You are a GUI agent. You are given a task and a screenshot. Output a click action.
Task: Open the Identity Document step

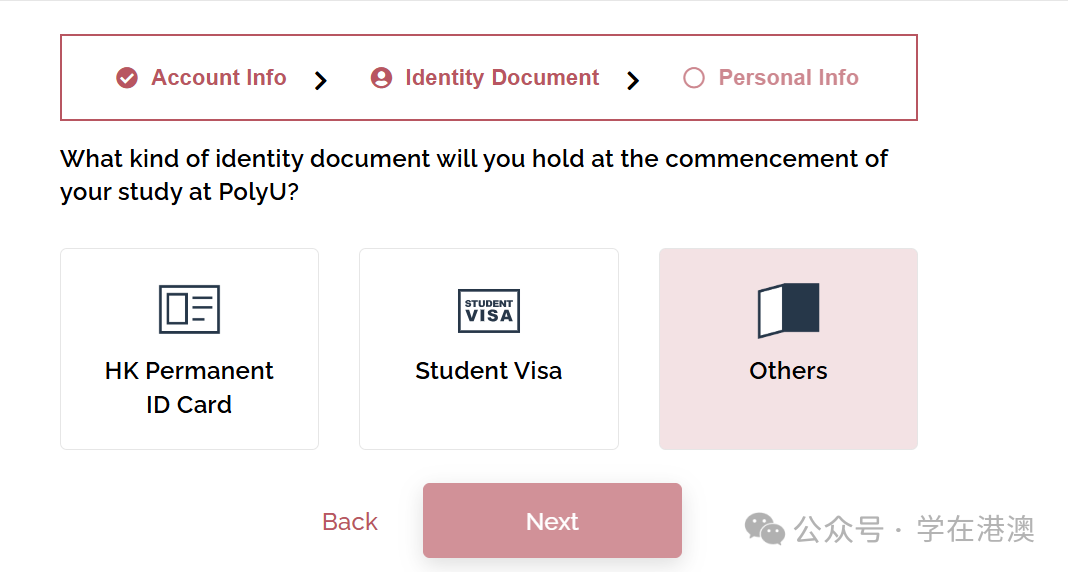click(x=502, y=78)
